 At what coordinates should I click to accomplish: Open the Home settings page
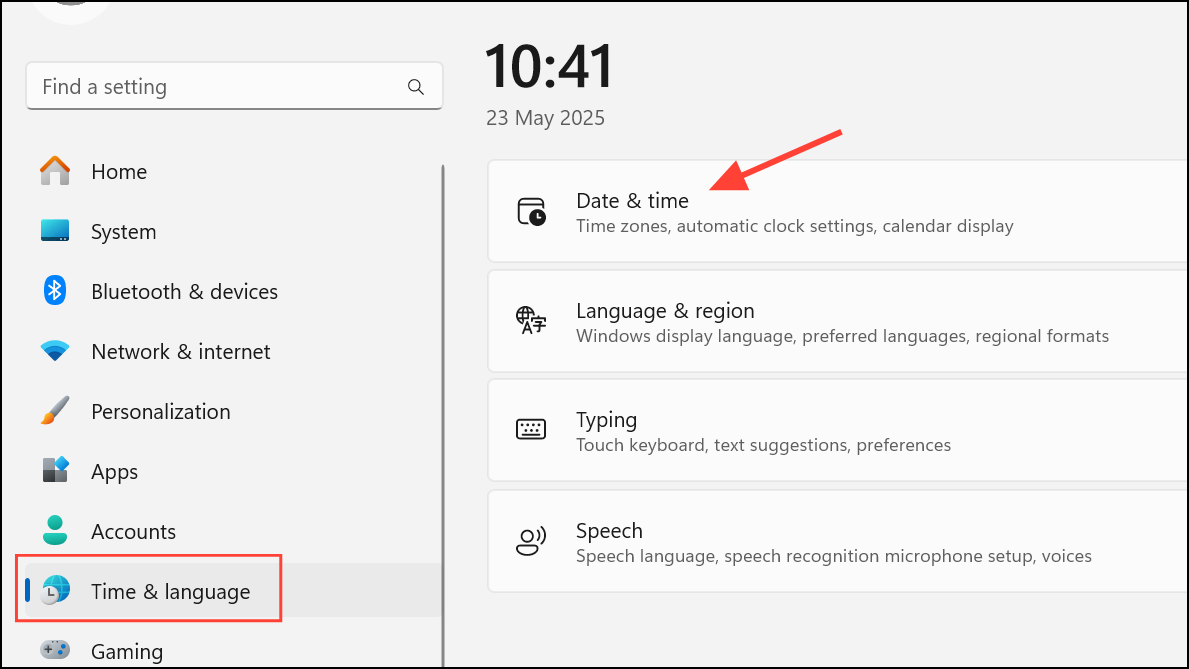point(235,171)
